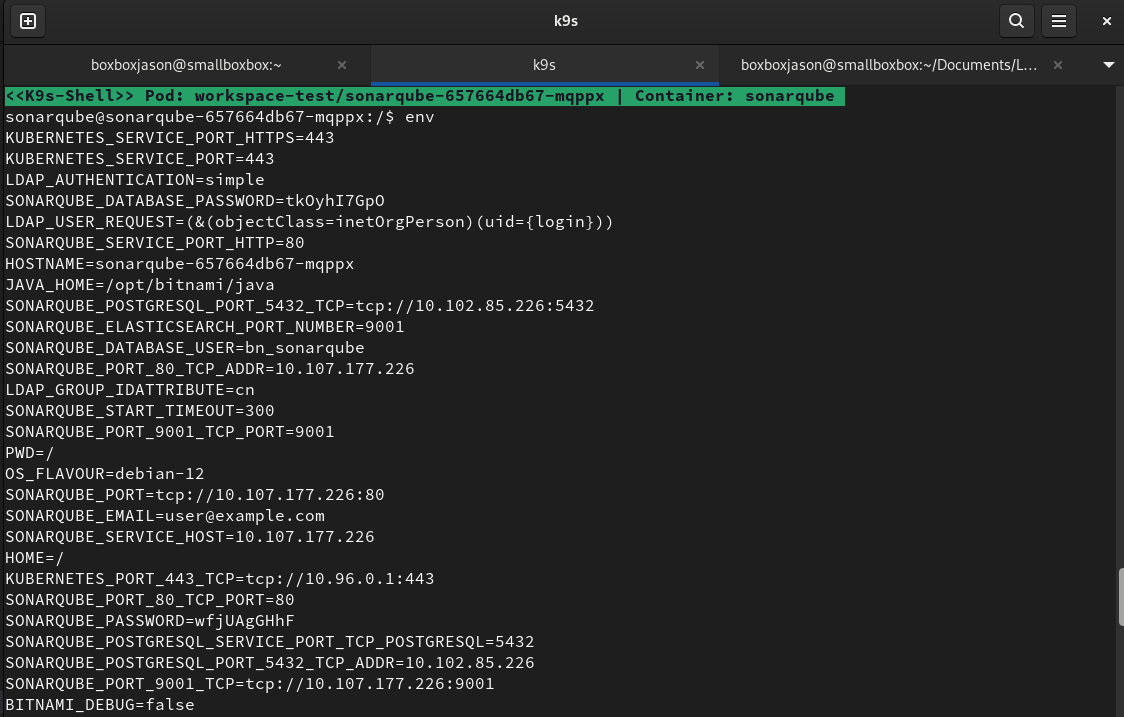
Task: Click the env command prompt line
Action: point(219,117)
